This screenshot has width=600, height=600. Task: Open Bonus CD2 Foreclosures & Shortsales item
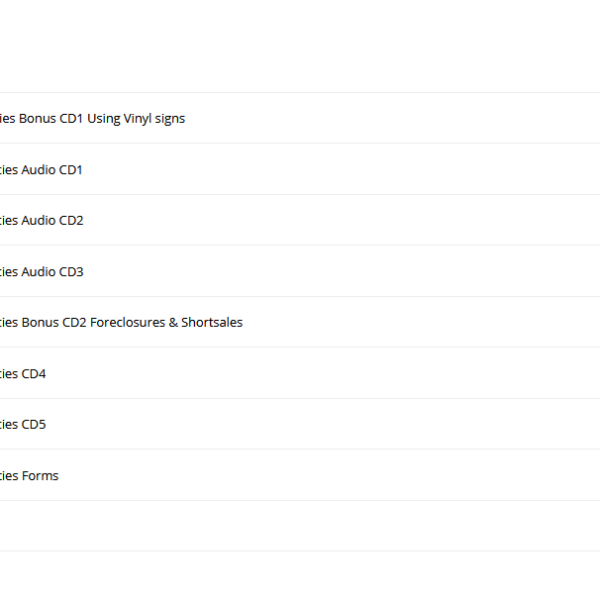click(x=121, y=323)
